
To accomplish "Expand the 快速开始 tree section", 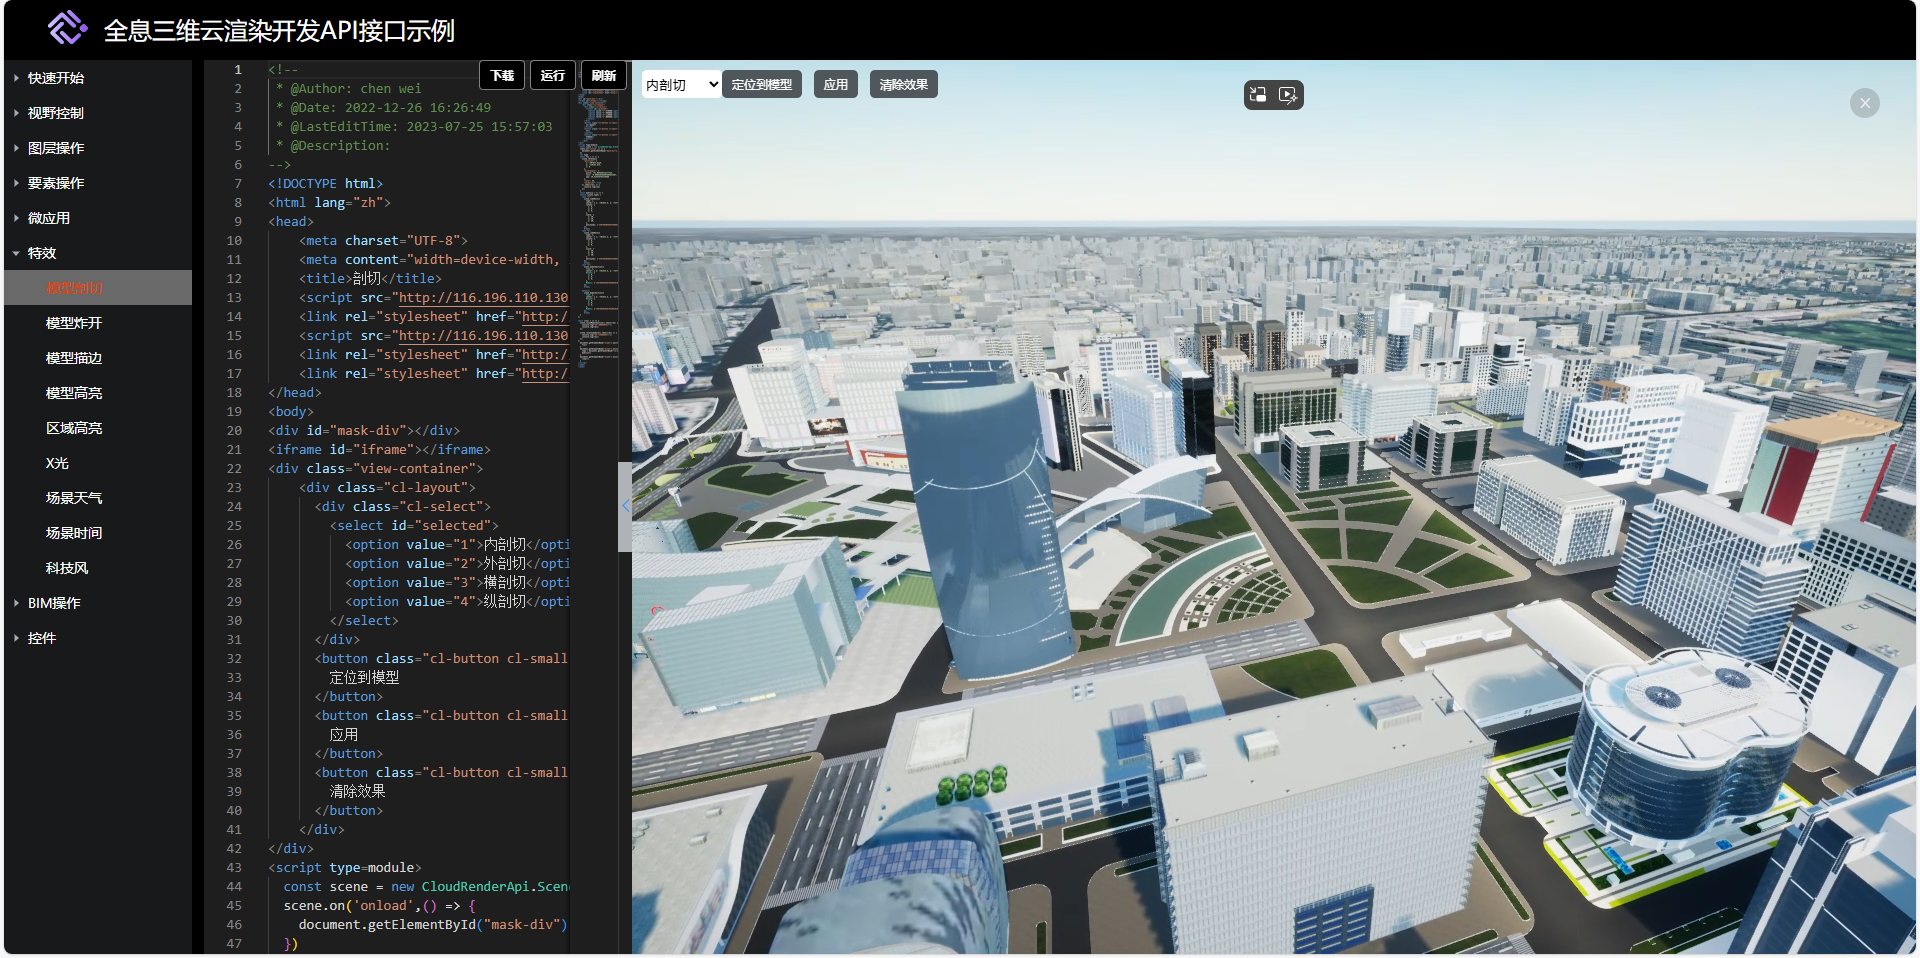I will point(56,78).
